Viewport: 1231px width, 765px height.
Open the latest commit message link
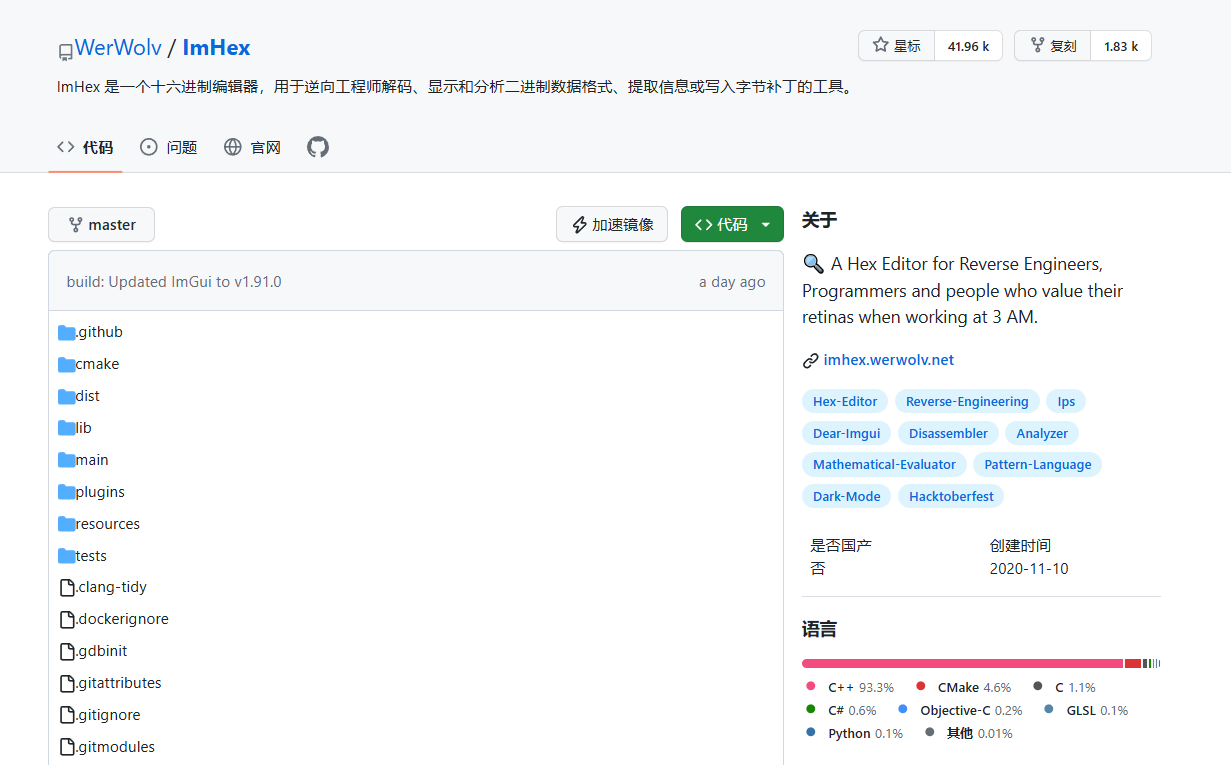(174, 282)
